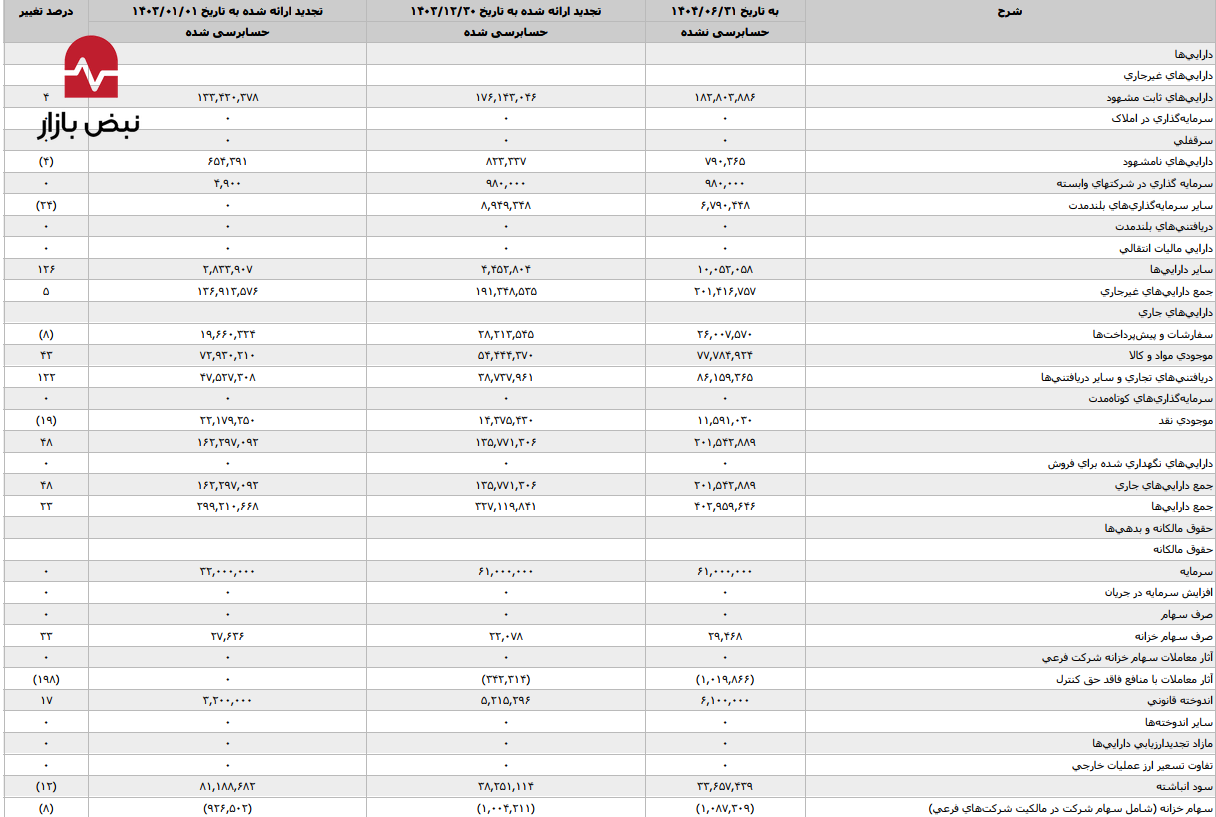Select the شرح column header
Viewport: 1216px width, 817px height.
click(1009, 11)
